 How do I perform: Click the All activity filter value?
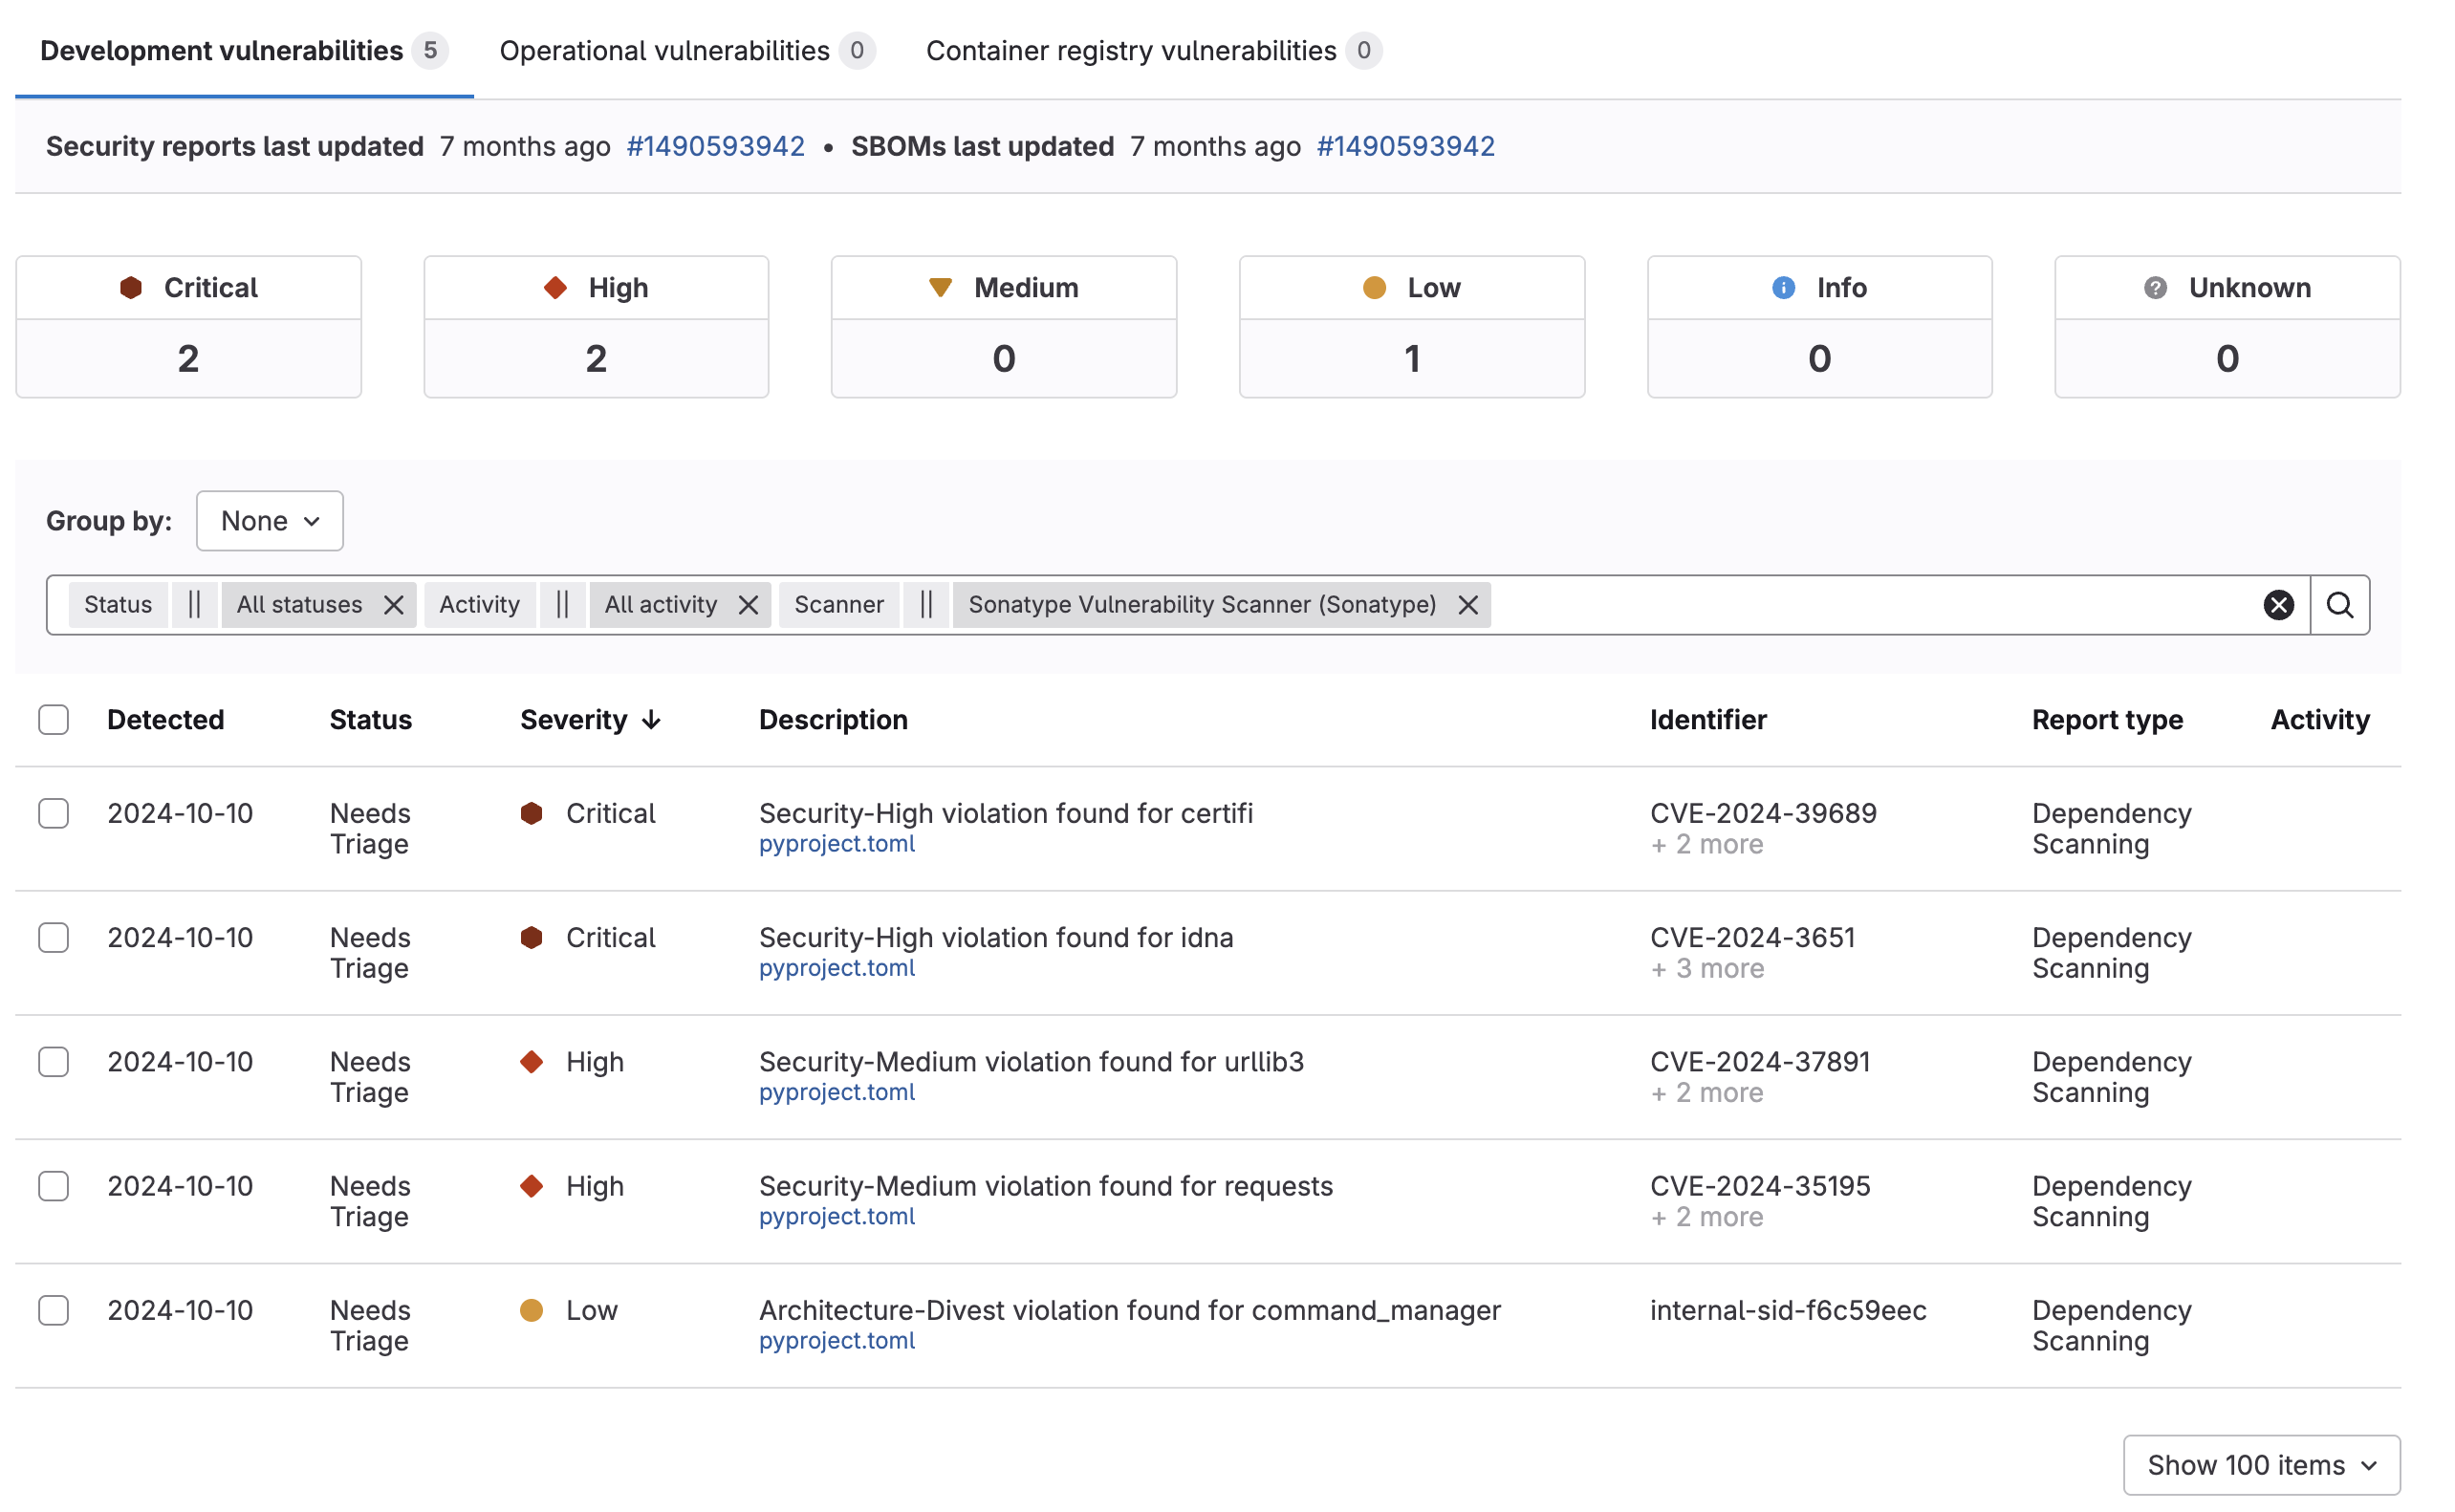click(x=661, y=605)
